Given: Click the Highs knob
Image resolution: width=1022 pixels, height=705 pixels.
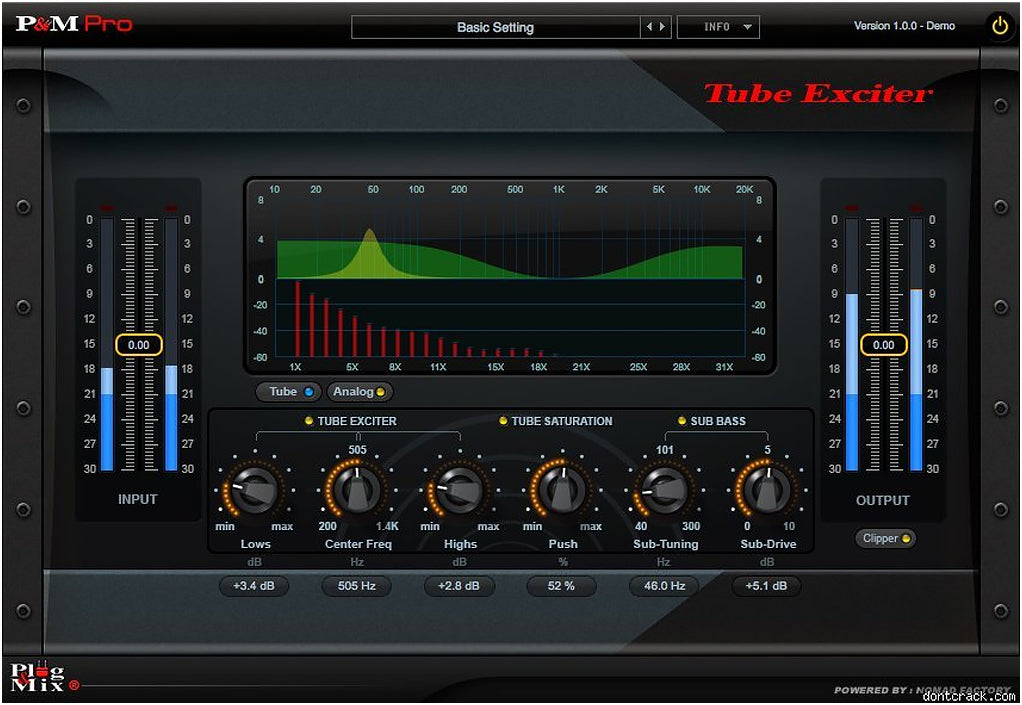Looking at the screenshot, I should [460, 490].
